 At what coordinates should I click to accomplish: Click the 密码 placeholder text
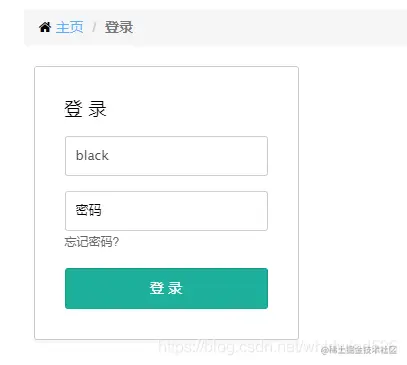pos(88,210)
